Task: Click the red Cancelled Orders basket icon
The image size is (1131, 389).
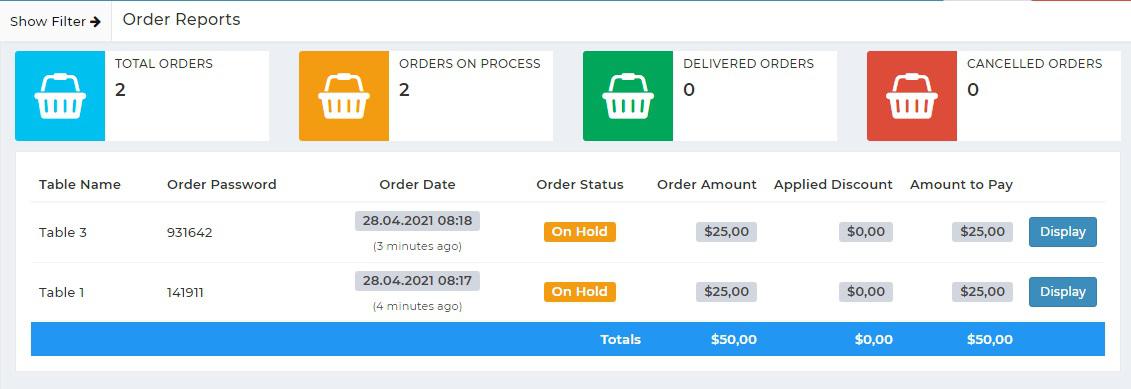Action: tap(912, 96)
